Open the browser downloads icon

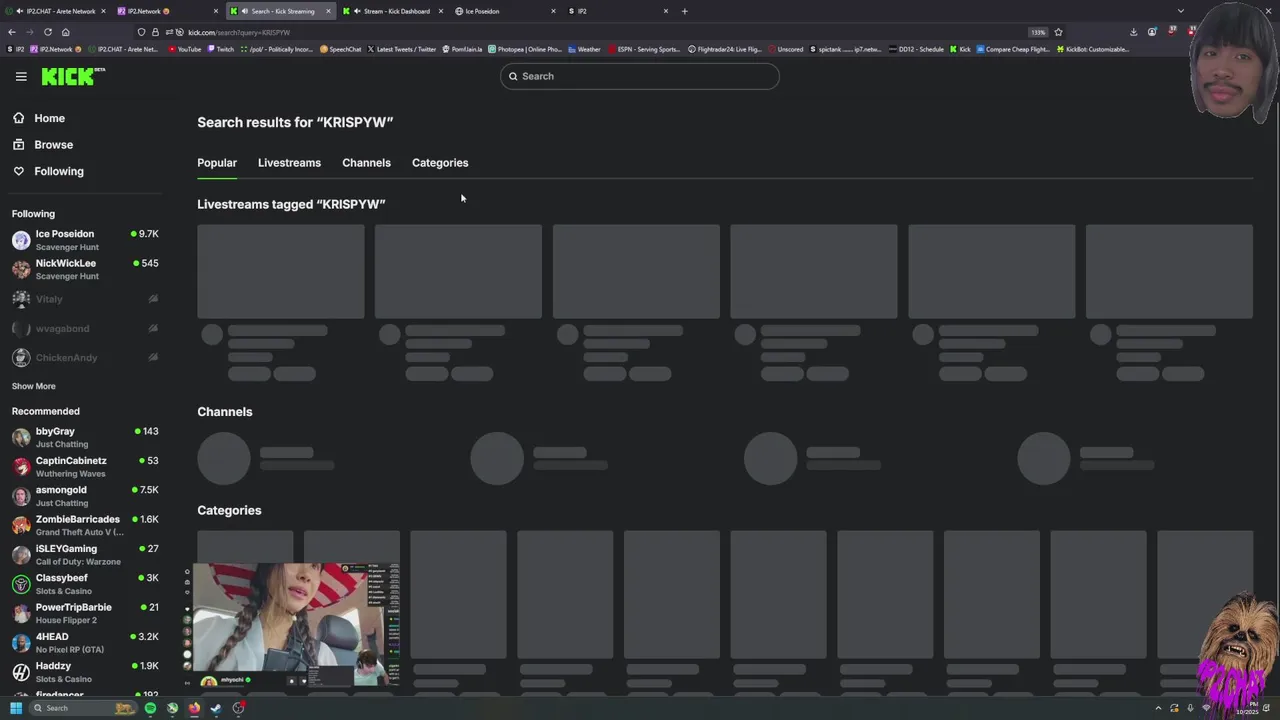[x=1133, y=32]
